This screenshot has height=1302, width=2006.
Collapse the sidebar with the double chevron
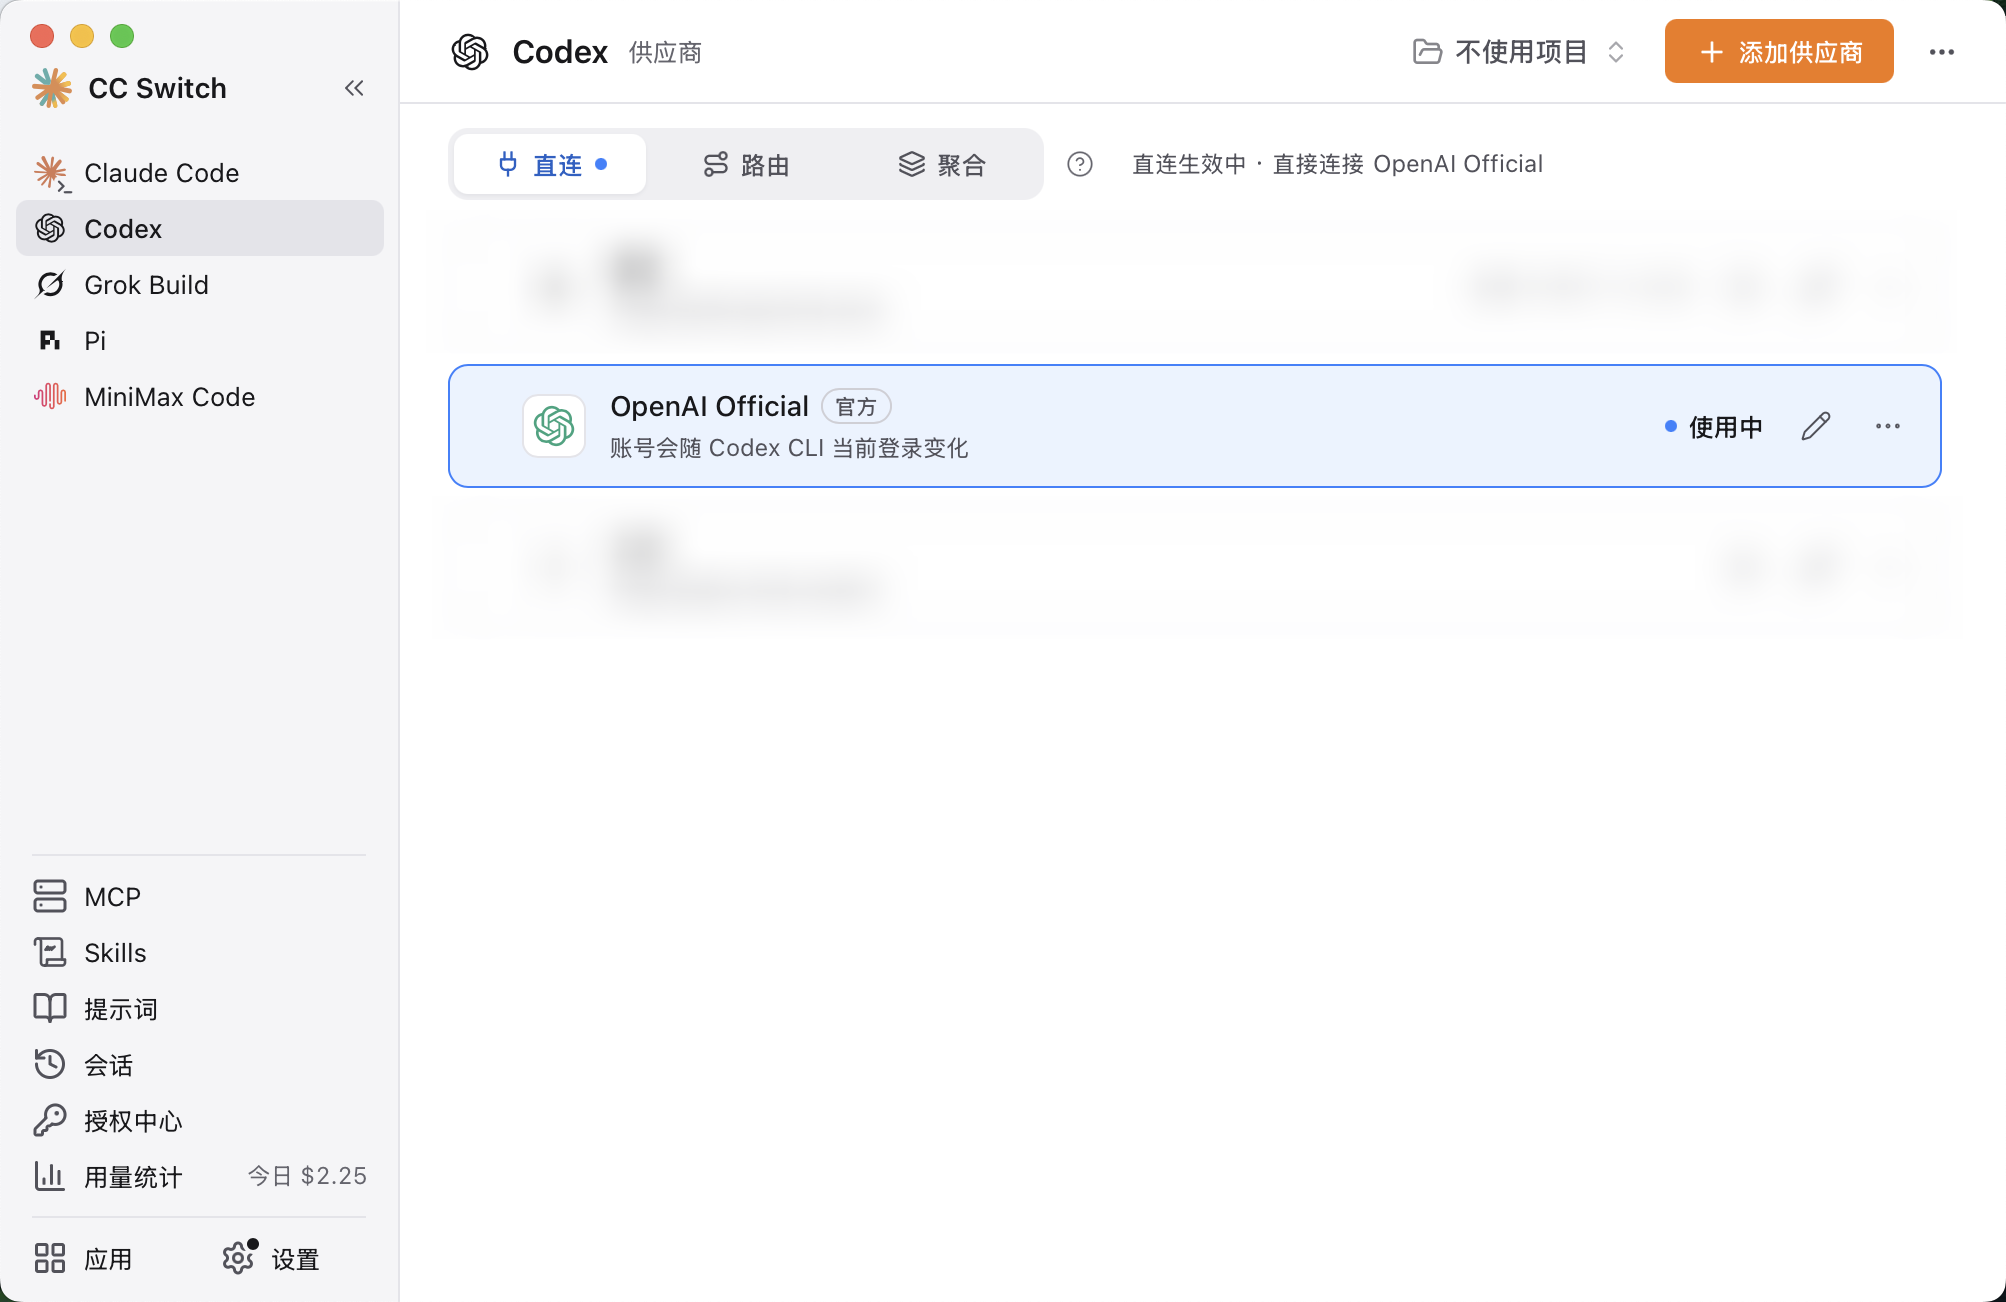354,88
